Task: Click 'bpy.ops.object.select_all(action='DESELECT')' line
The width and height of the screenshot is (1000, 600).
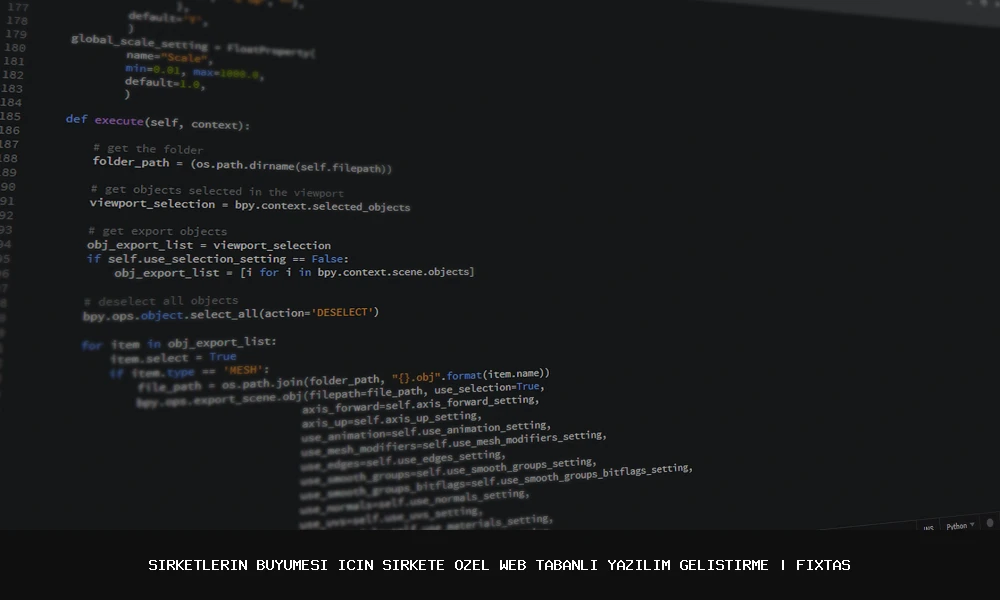Action: pyautogui.click(x=231, y=314)
